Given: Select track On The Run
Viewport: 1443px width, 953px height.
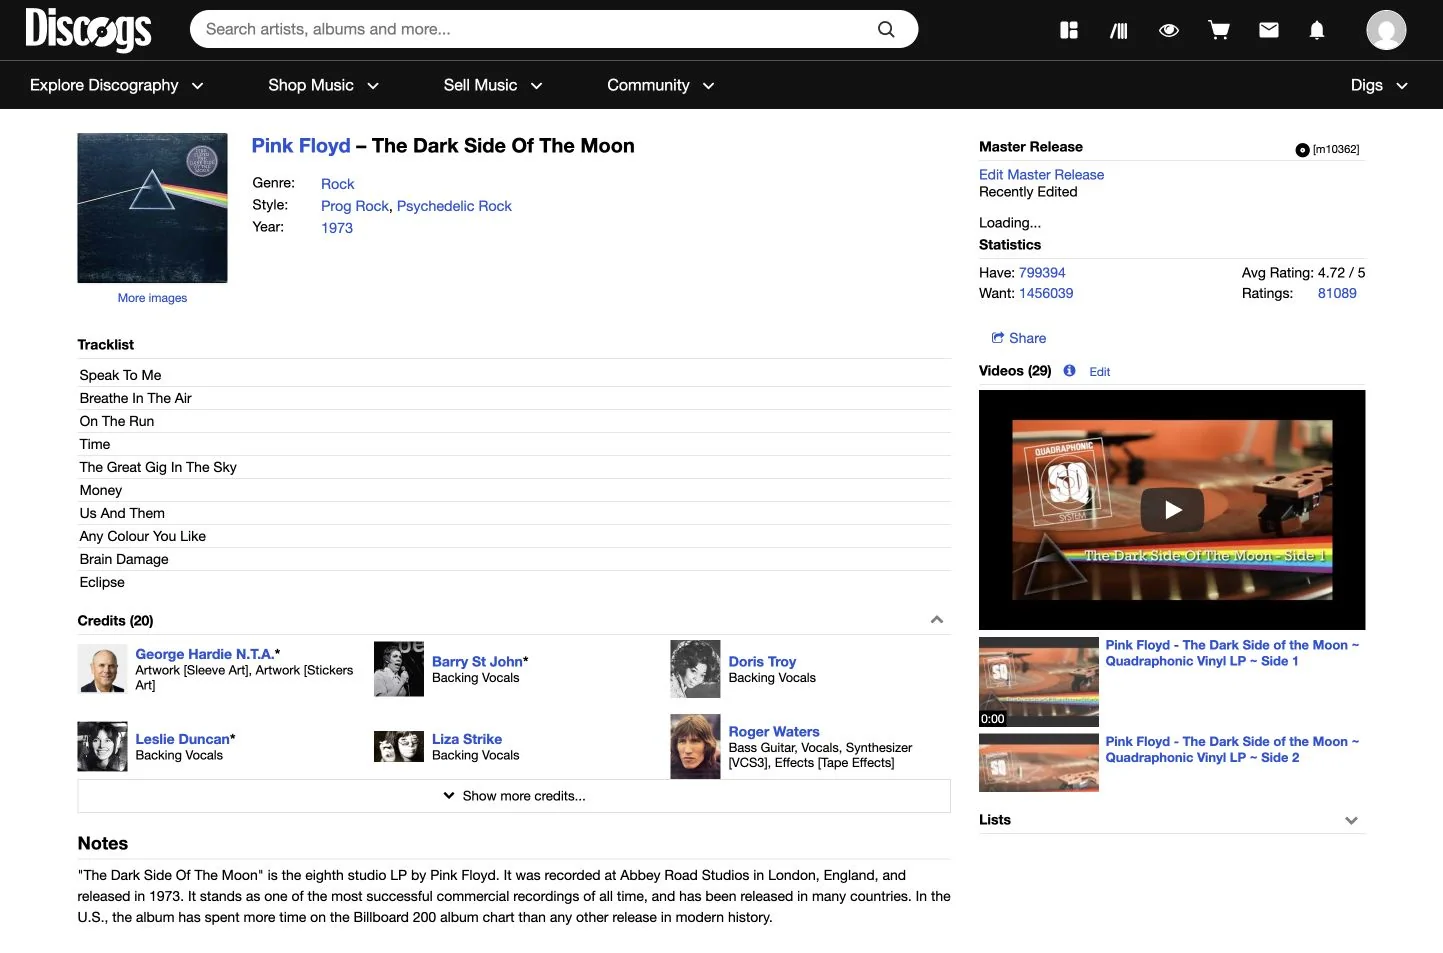Looking at the screenshot, I should pos(117,421).
